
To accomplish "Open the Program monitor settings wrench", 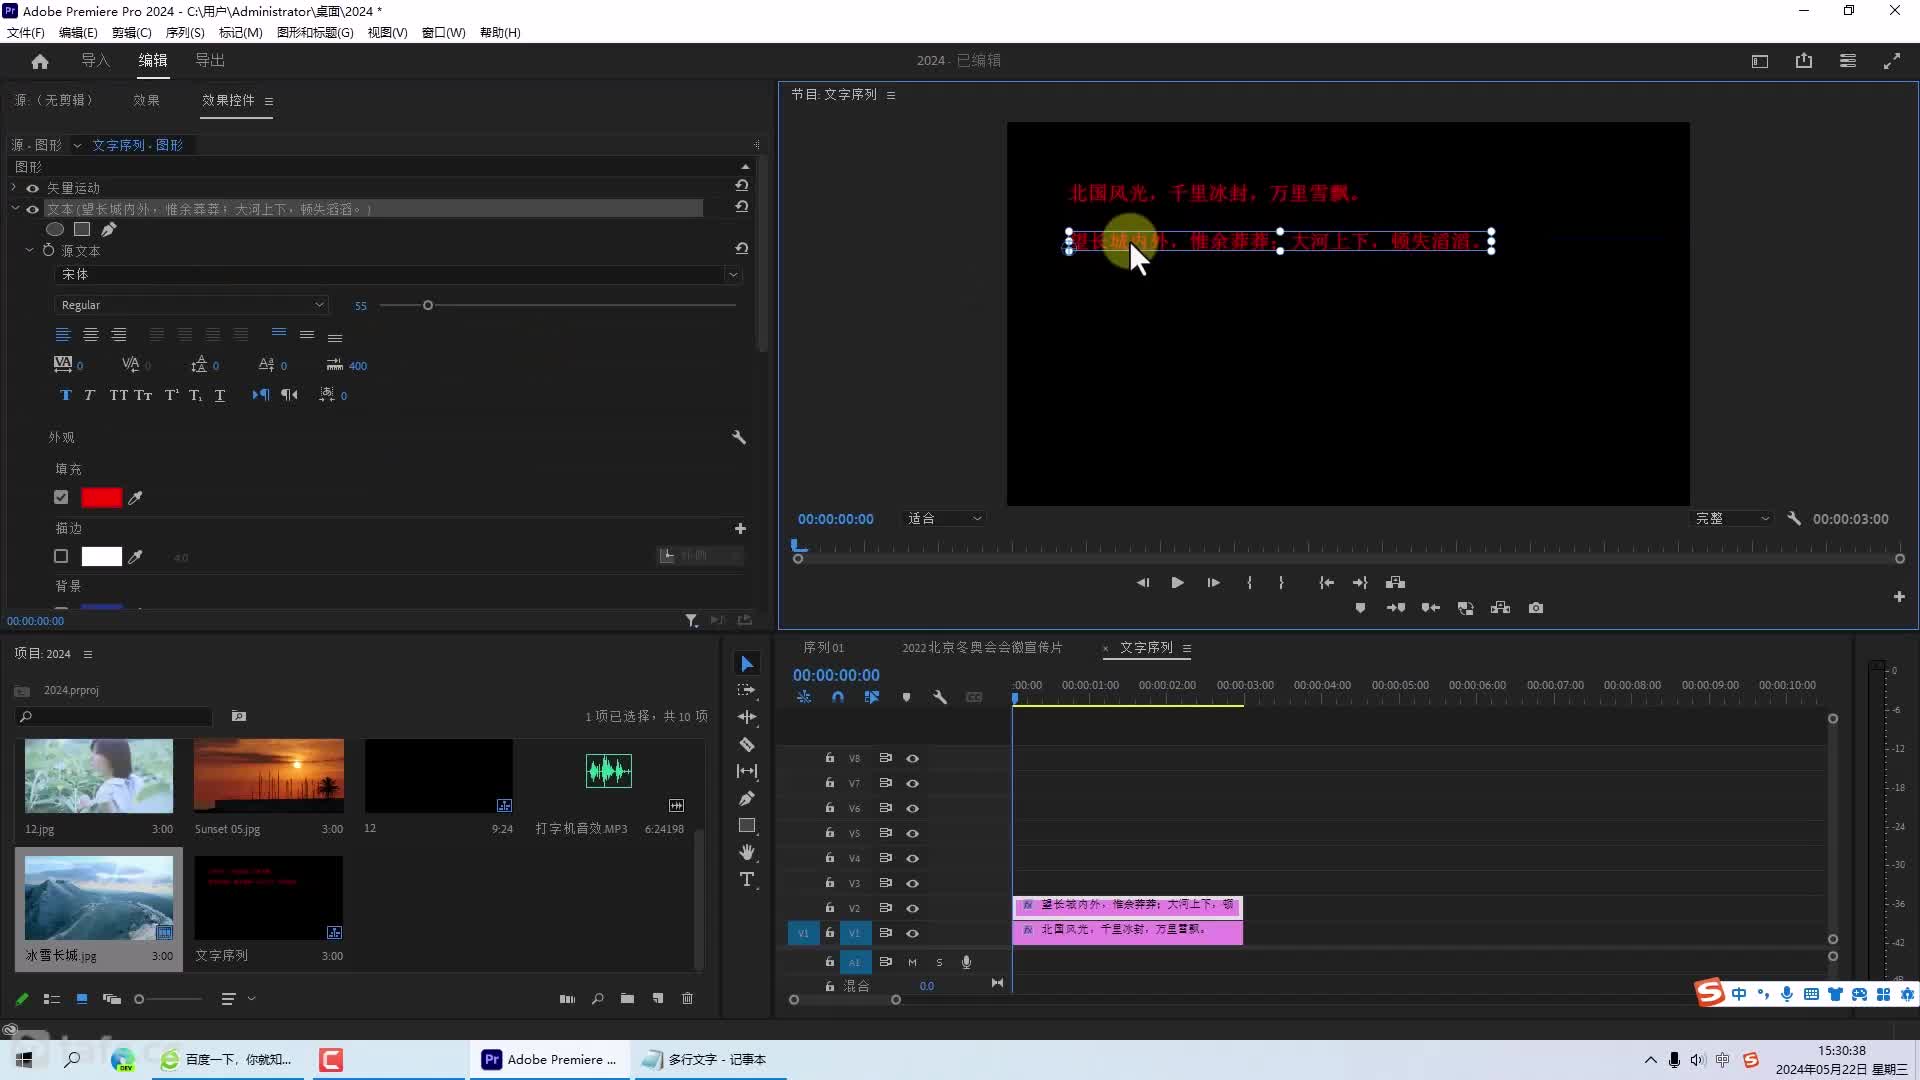I will click(1794, 519).
